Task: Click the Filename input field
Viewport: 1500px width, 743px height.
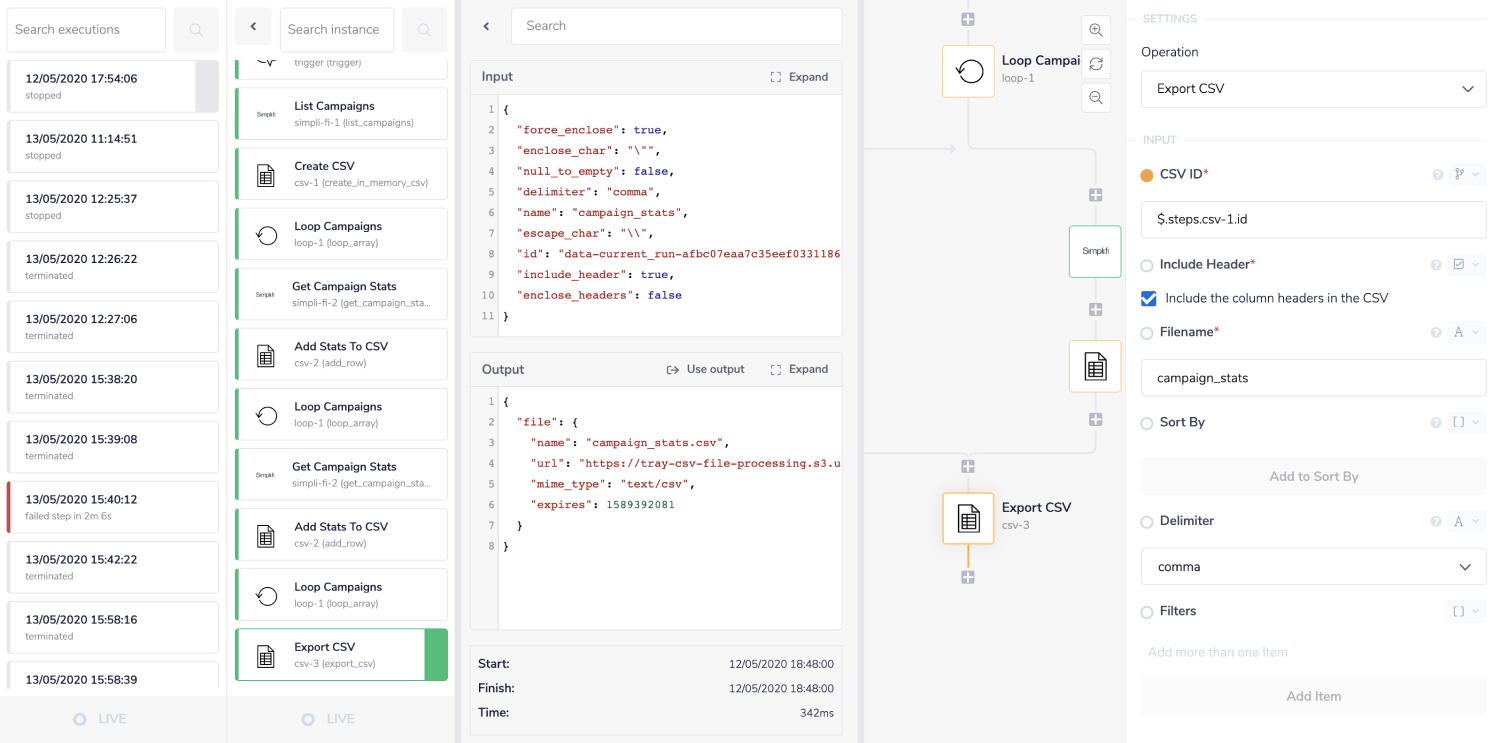Action: pos(1313,378)
